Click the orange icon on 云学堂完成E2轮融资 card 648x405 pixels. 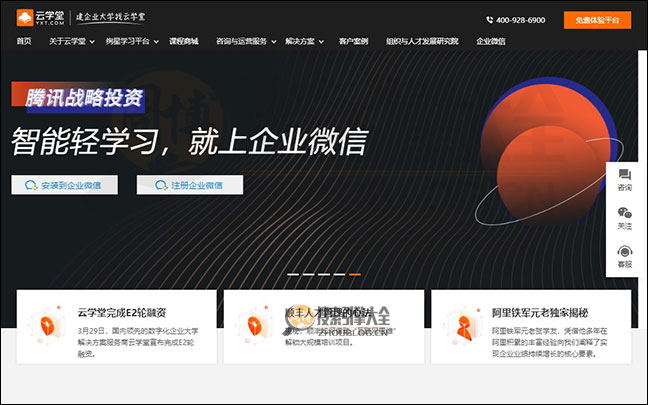[46, 325]
